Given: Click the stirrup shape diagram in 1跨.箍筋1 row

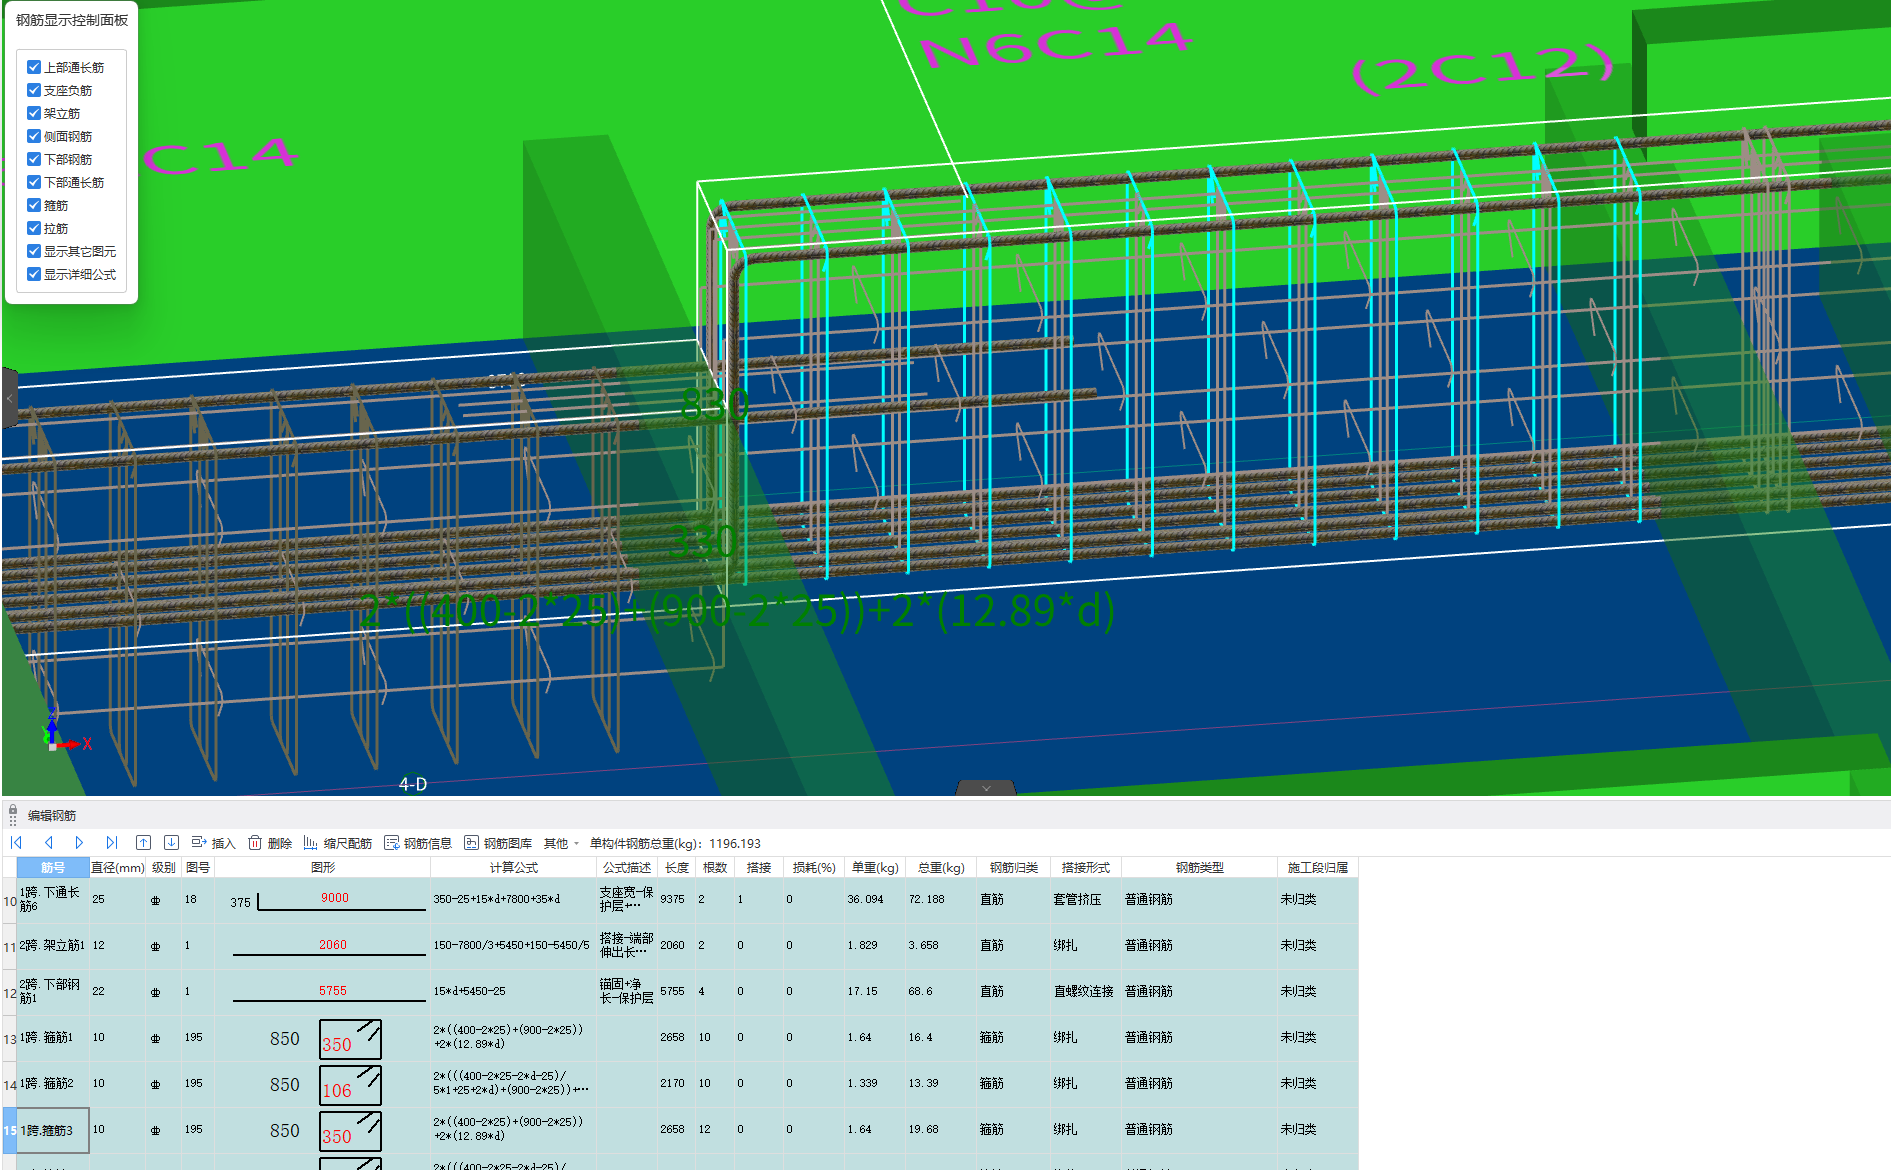Looking at the screenshot, I should (350, 1039).
